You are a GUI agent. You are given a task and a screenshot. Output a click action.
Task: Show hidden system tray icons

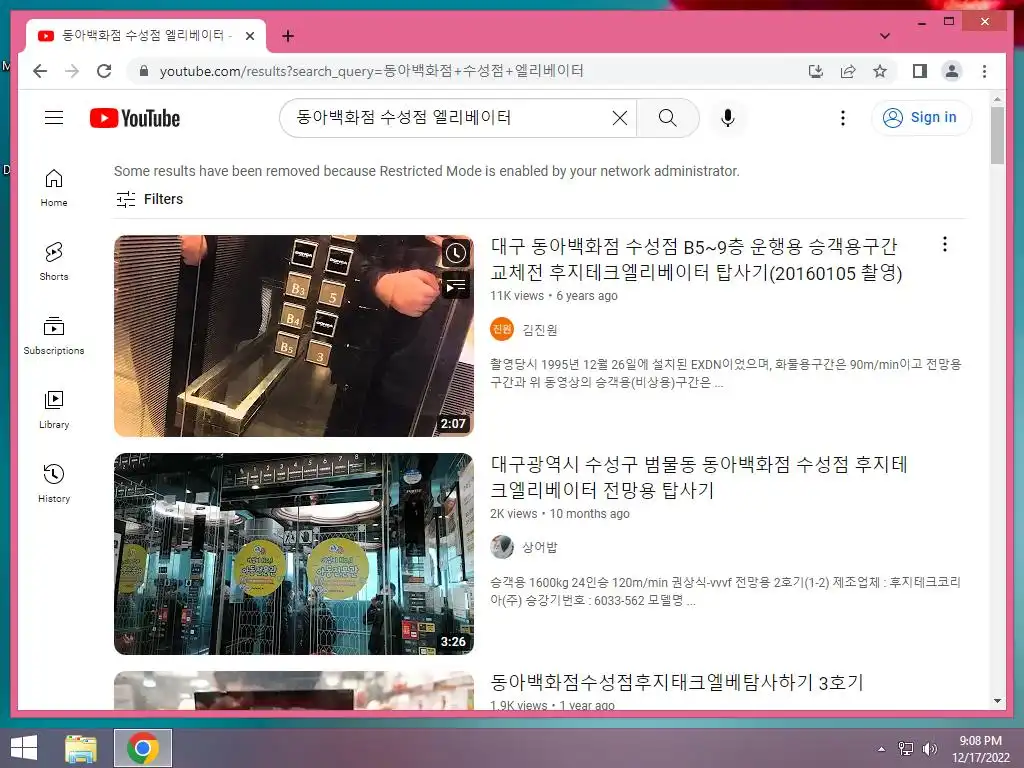coord(881,748)
